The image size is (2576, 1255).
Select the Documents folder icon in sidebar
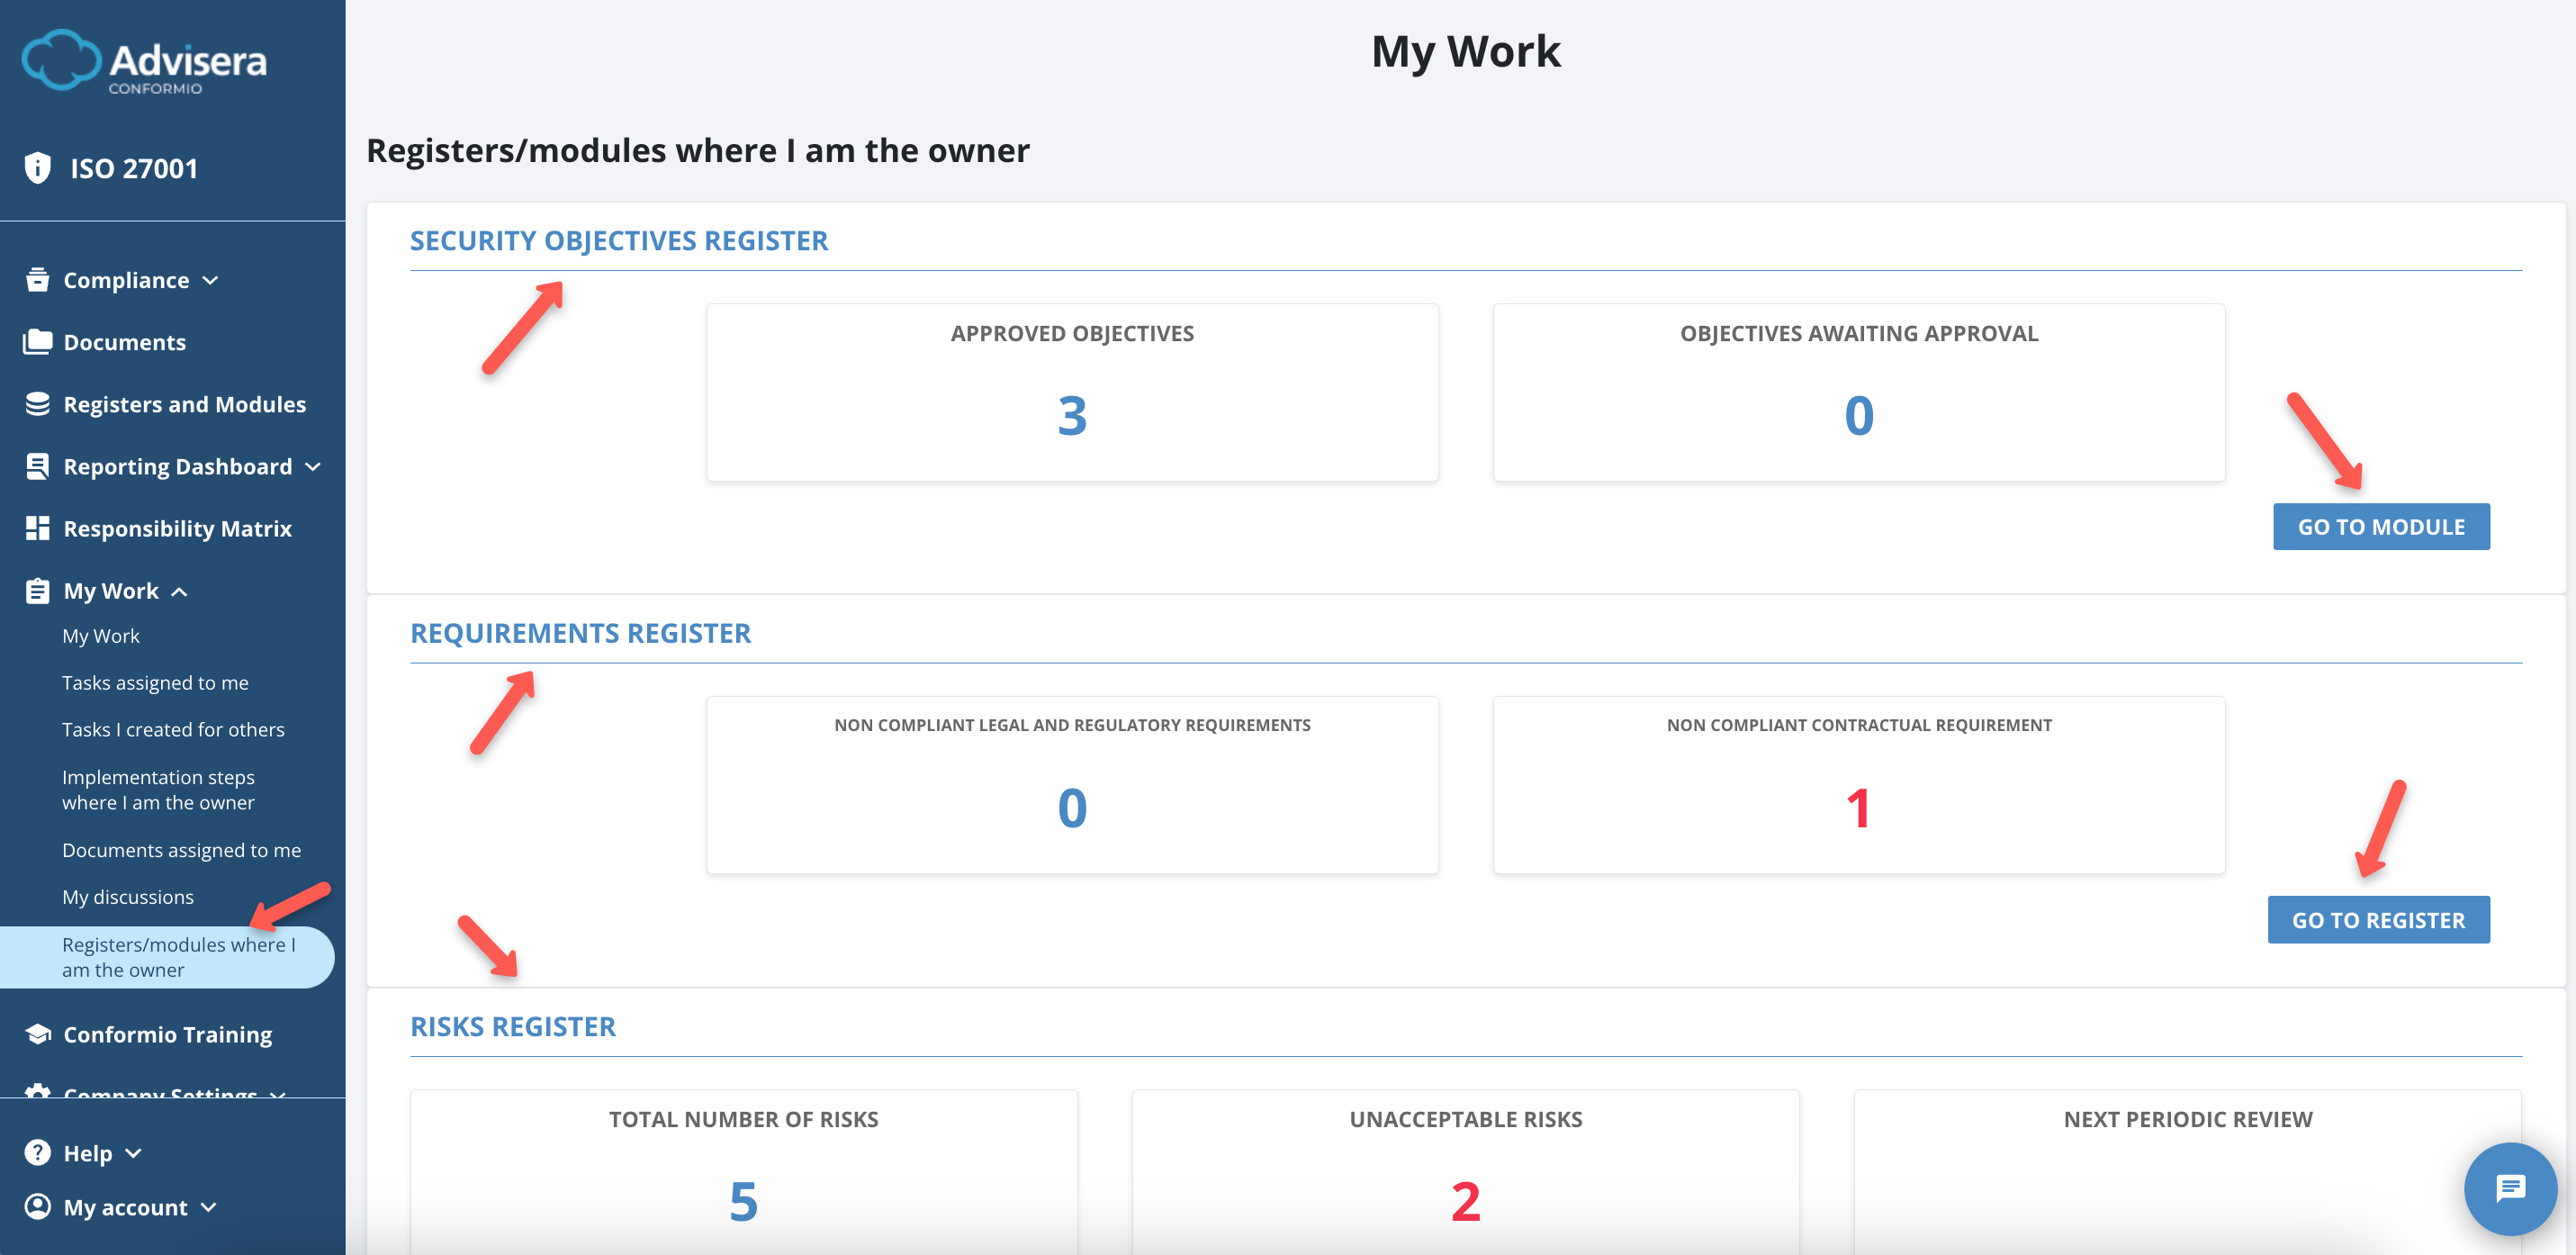(37, 341)
